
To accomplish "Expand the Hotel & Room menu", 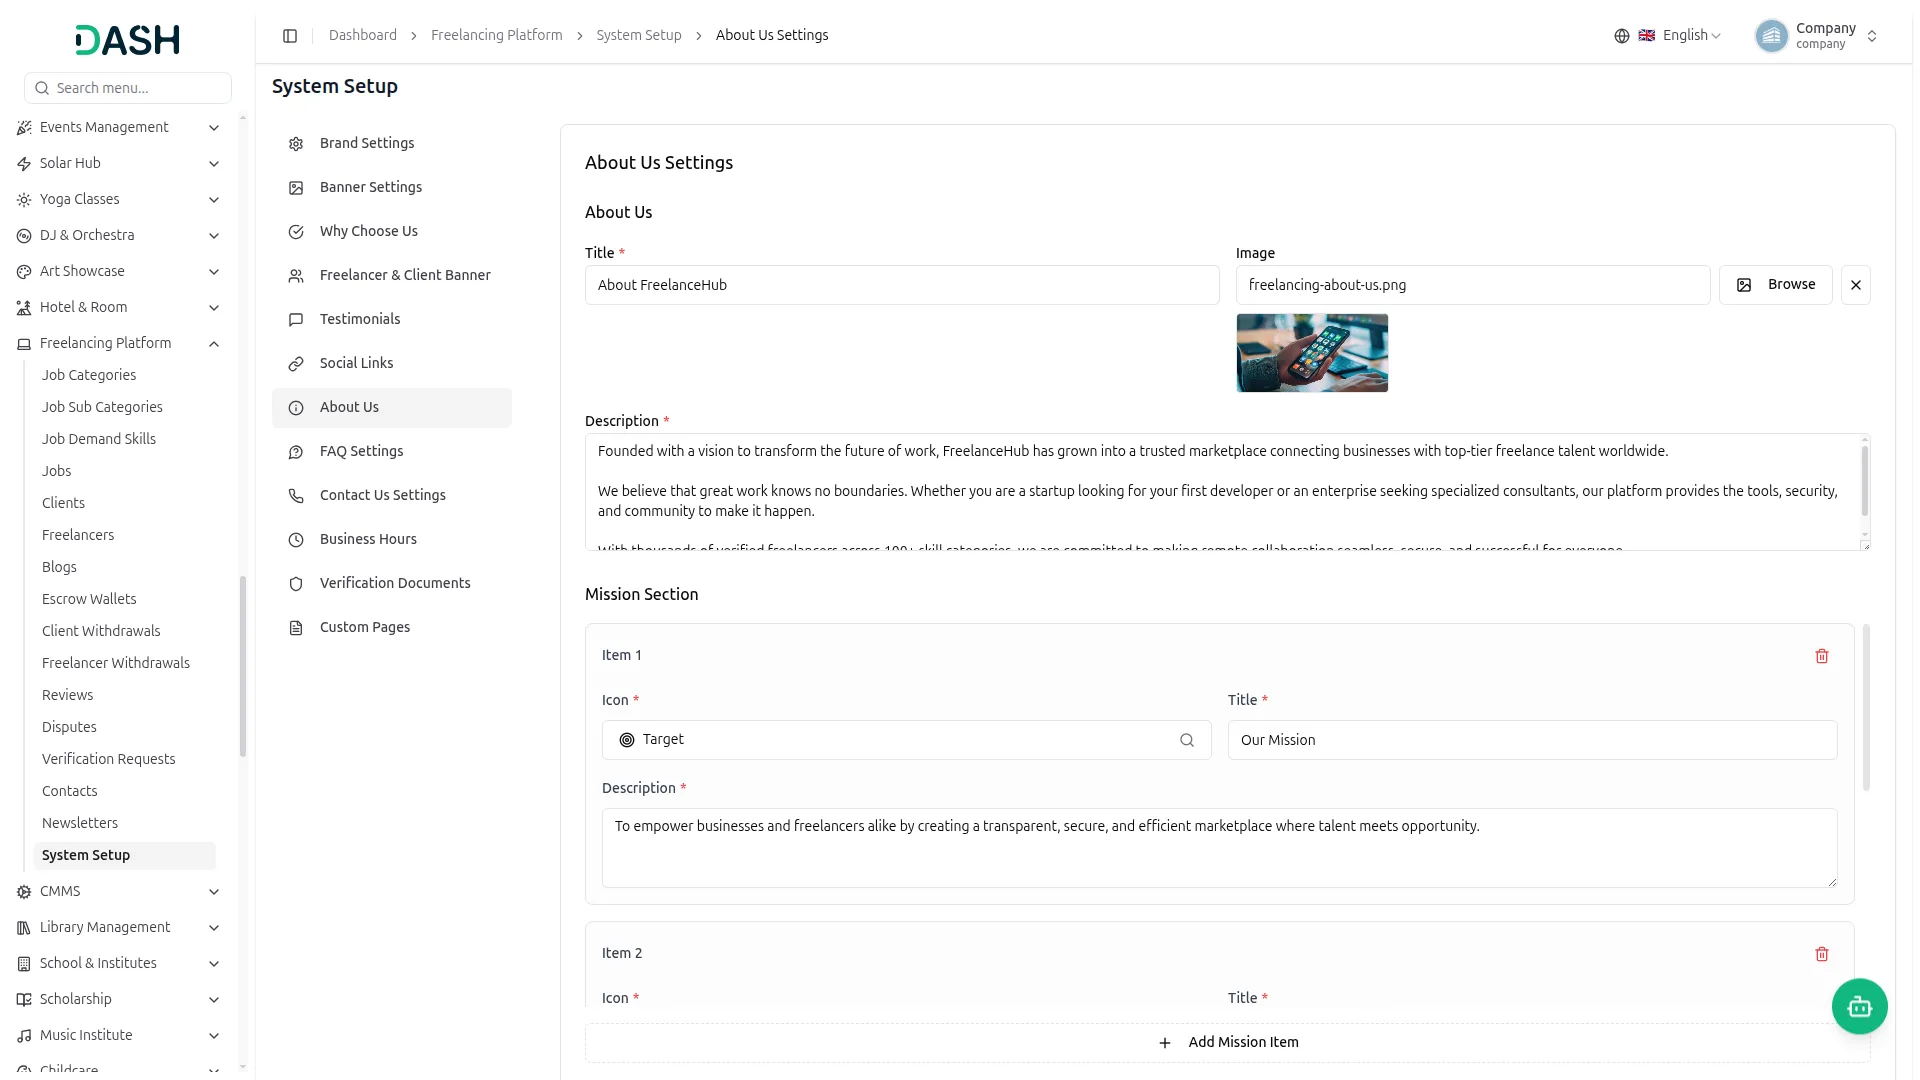I will (213, 308).
